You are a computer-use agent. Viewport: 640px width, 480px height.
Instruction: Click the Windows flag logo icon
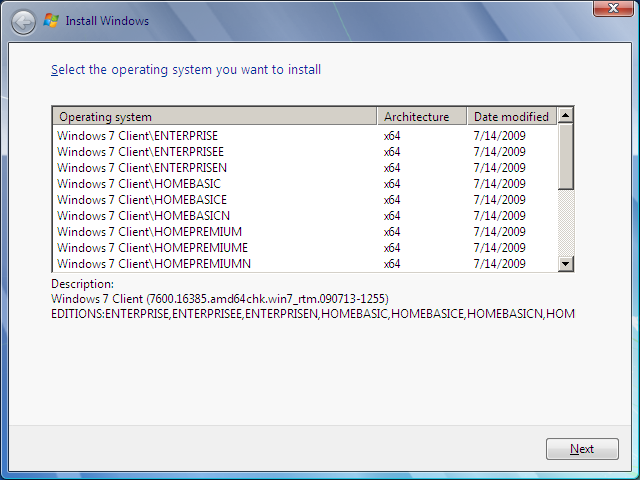51,20
